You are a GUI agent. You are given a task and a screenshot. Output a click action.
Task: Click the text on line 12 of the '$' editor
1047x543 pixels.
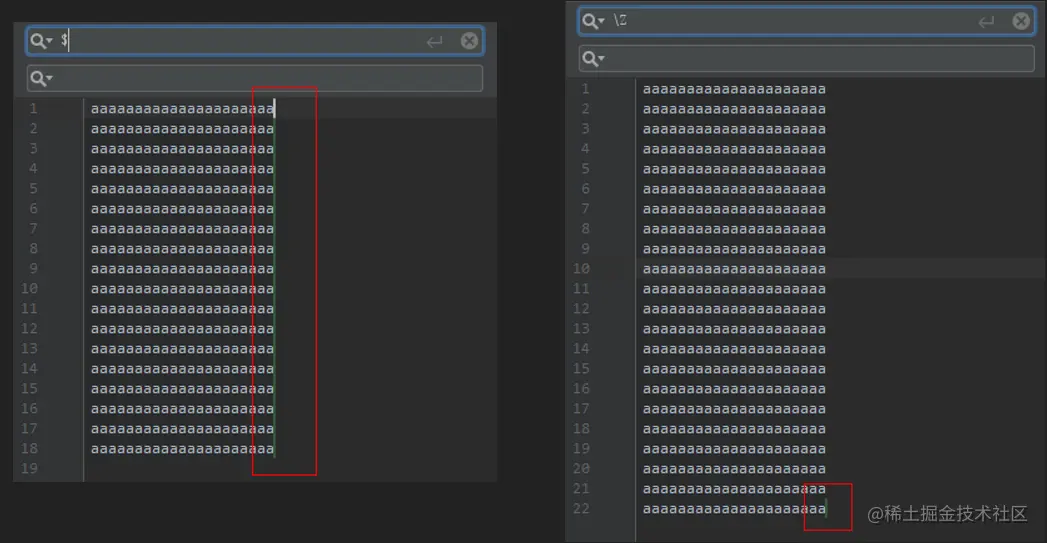pyautogui.click(x=182, y=329)
